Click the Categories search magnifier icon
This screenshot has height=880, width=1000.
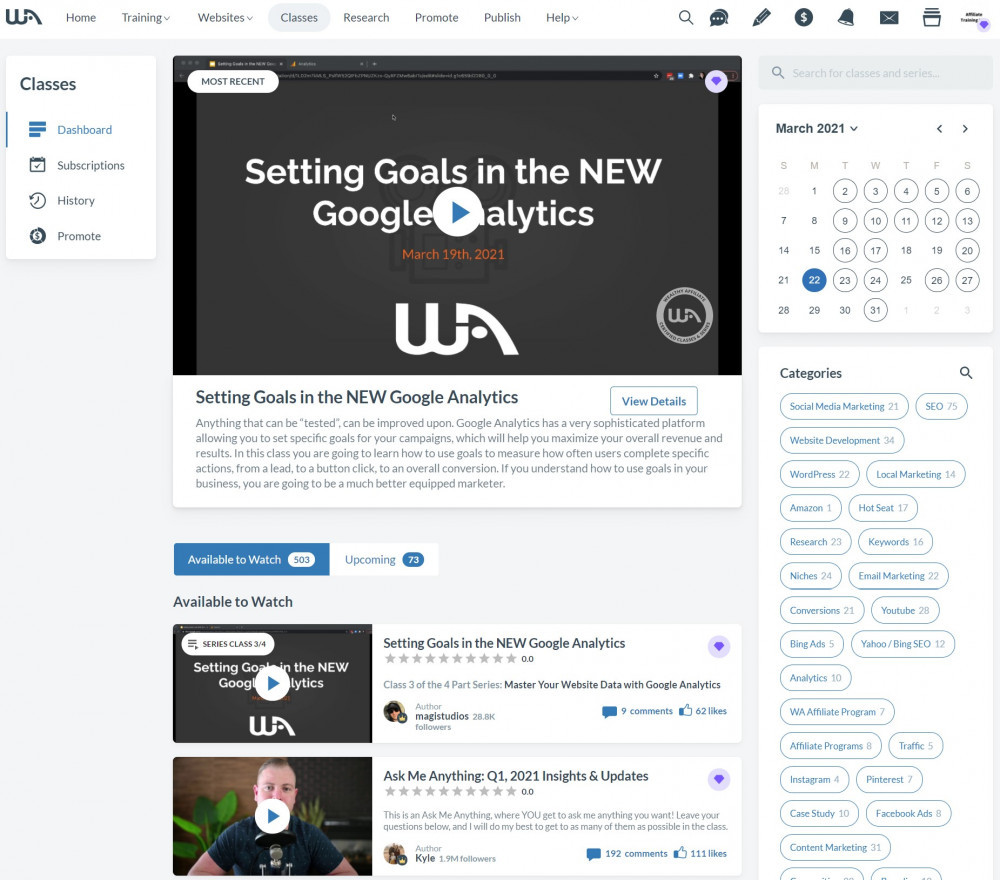coord(966,373)
